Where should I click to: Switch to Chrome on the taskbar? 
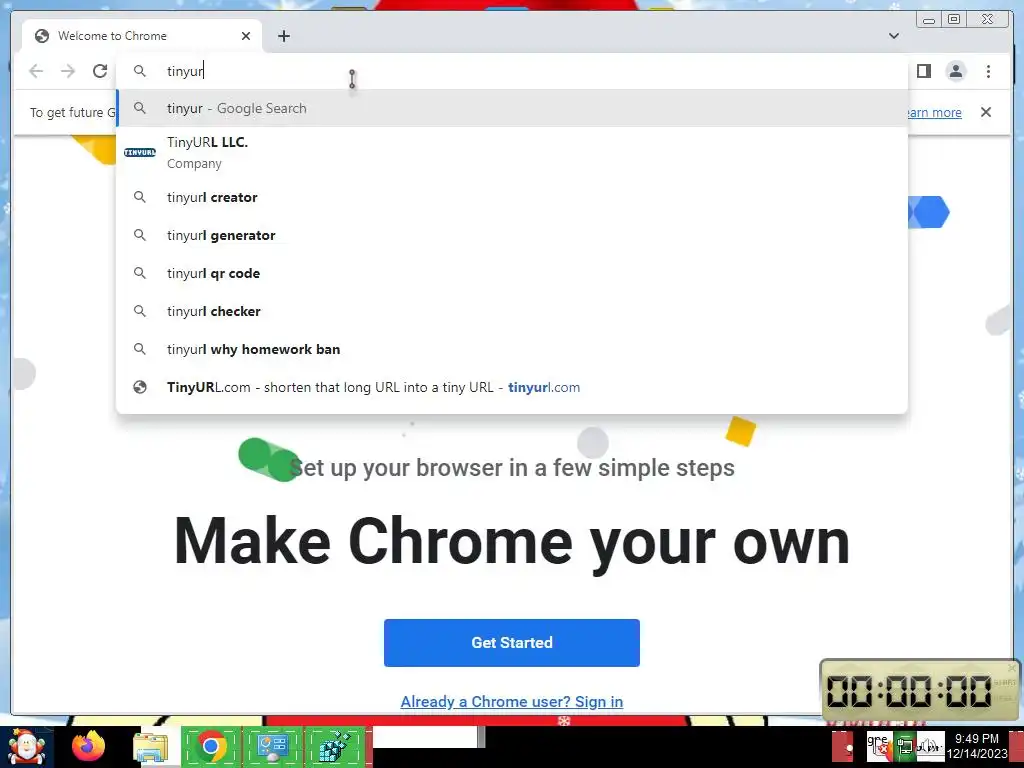210,746
